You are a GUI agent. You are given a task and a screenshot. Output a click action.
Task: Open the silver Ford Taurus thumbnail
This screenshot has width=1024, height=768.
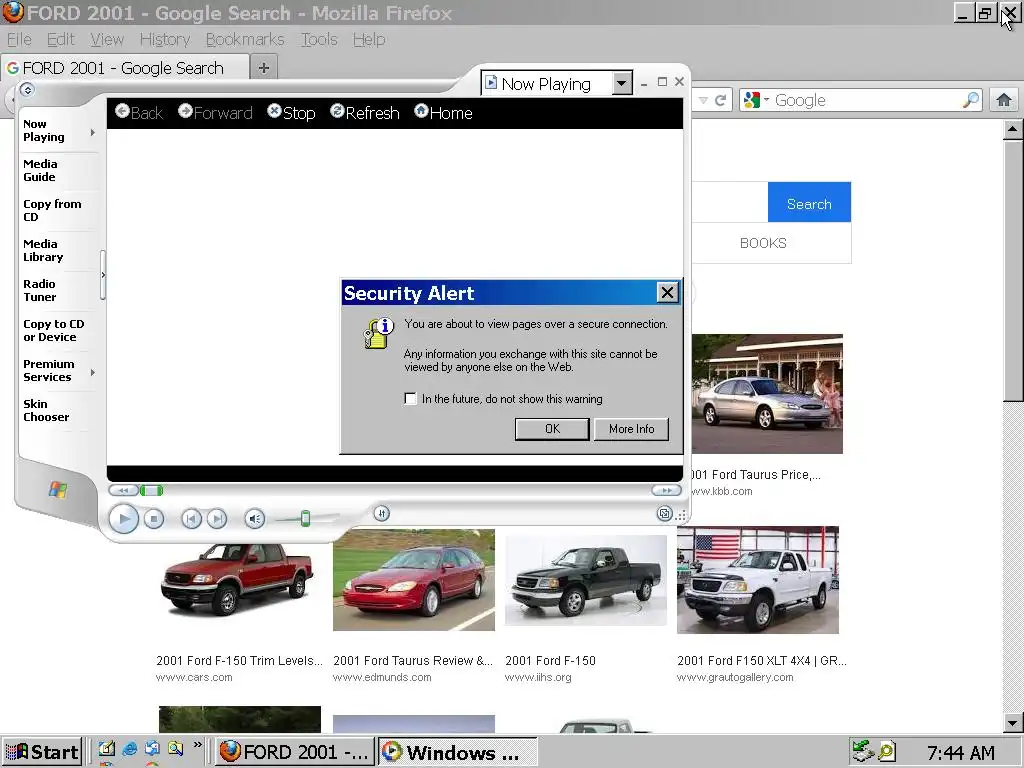(767, 394)
